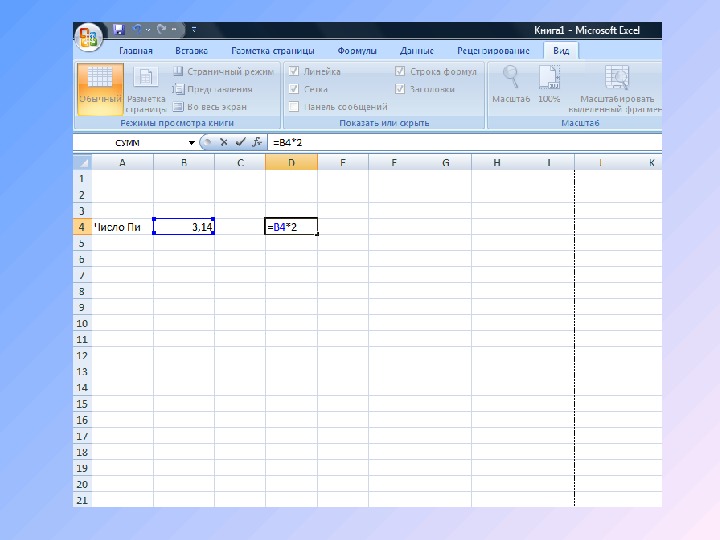The image size is (720, 540).
Task: Select row 21 header
Action: click(82, 500)
